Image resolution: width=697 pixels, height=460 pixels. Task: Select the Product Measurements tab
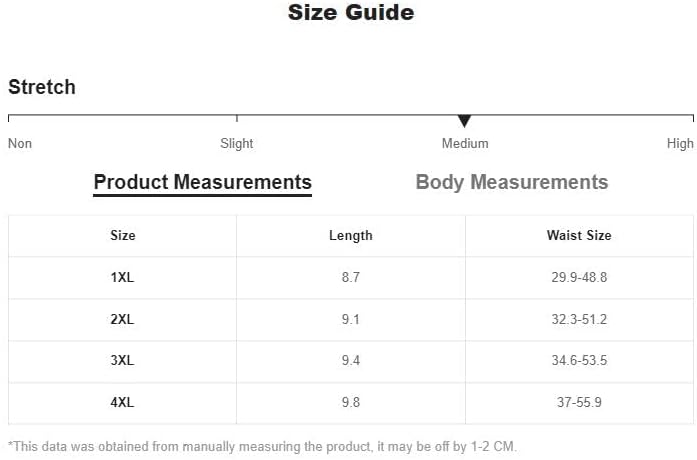pyautogui.click(x=203, y=183)
